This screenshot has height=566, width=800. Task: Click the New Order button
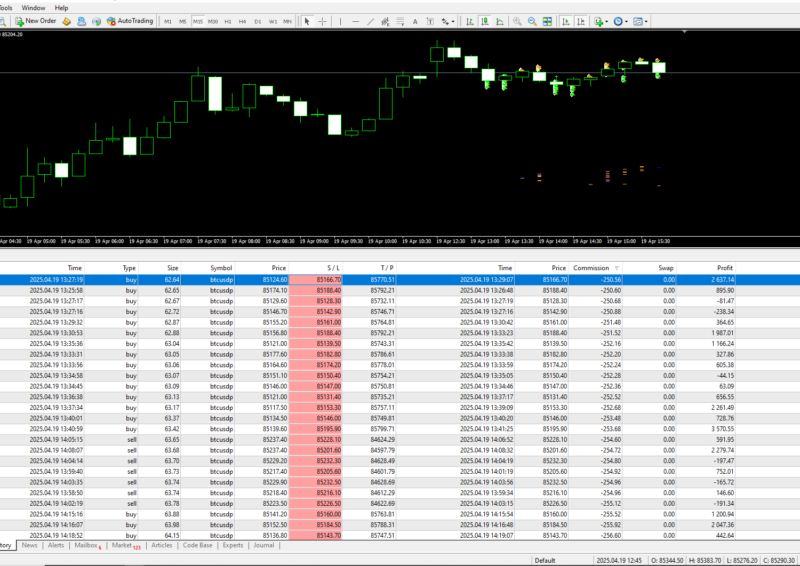[36, 20]
